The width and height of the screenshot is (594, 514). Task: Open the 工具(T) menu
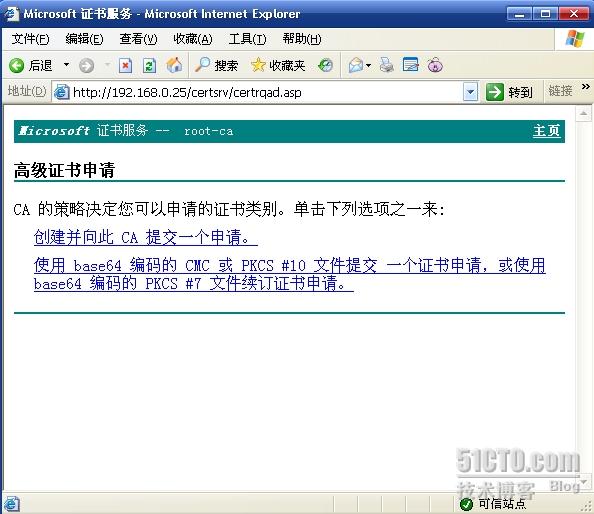pos(247,39)
